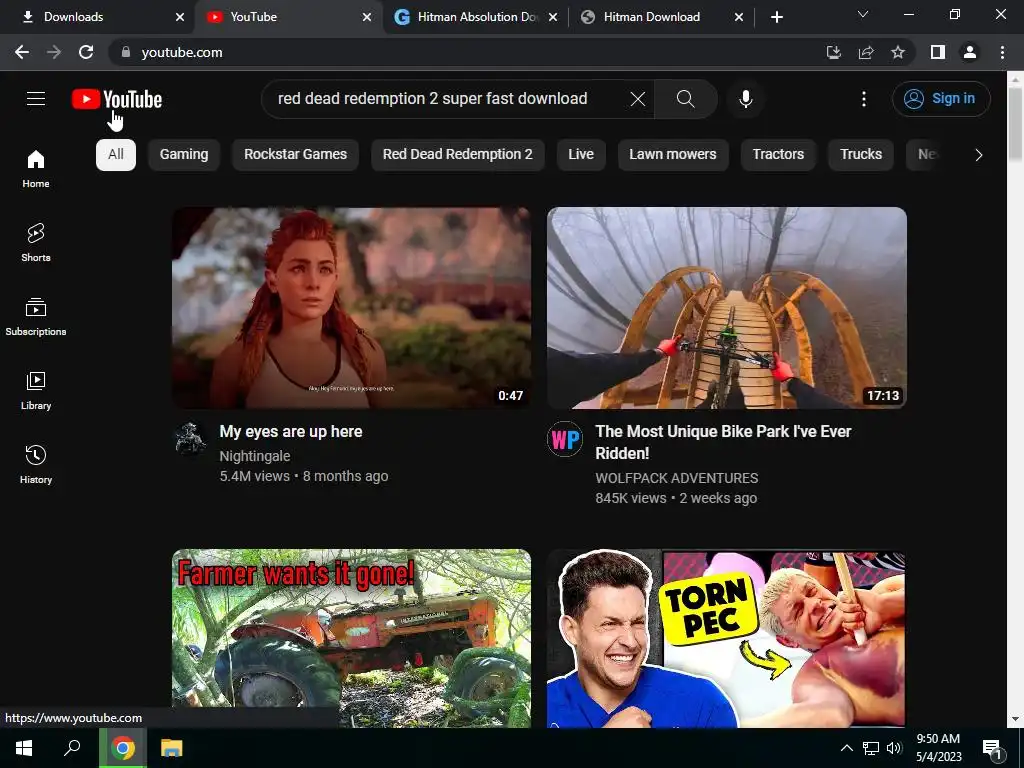Play 'Farmer wants it gone!' thumbnail
The width and height of the screenshot is (1024, 768).
point(351,638)
